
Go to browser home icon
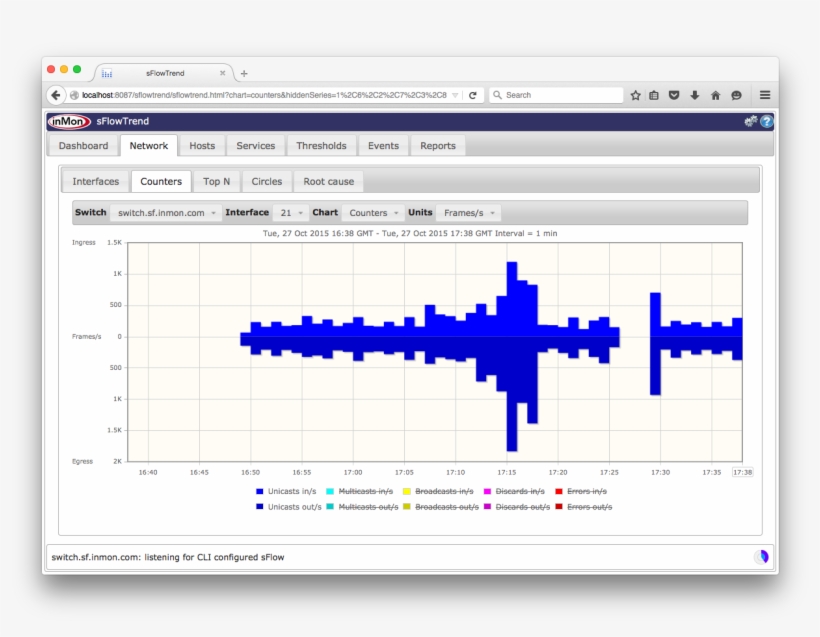click(715, 95)
